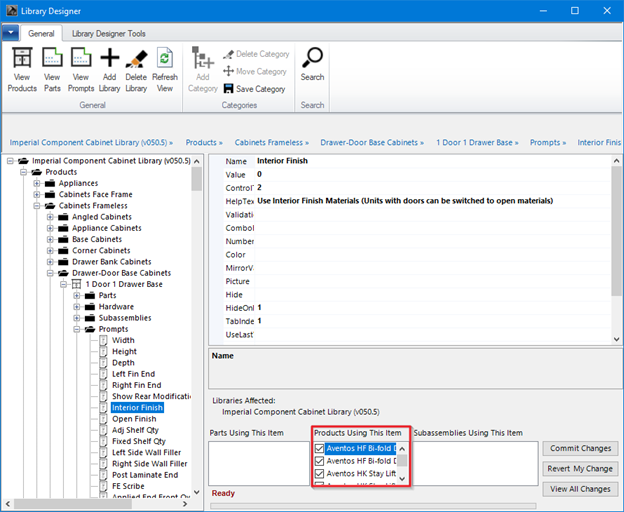
Task: Click the Commit Changes button
Action: (581, 448)
